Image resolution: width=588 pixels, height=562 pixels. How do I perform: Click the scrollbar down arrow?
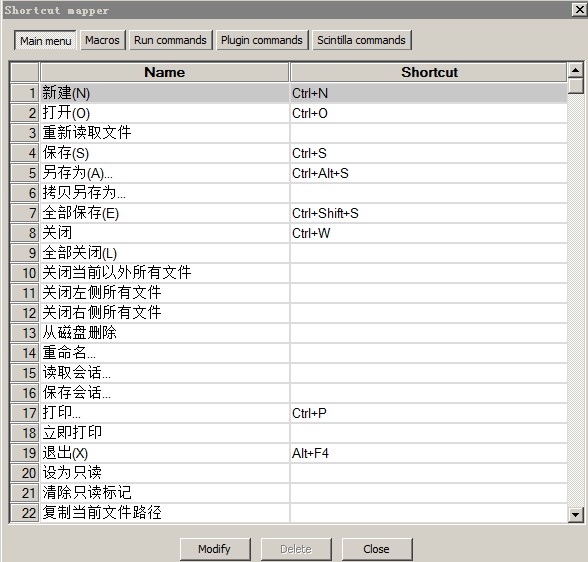575,514
